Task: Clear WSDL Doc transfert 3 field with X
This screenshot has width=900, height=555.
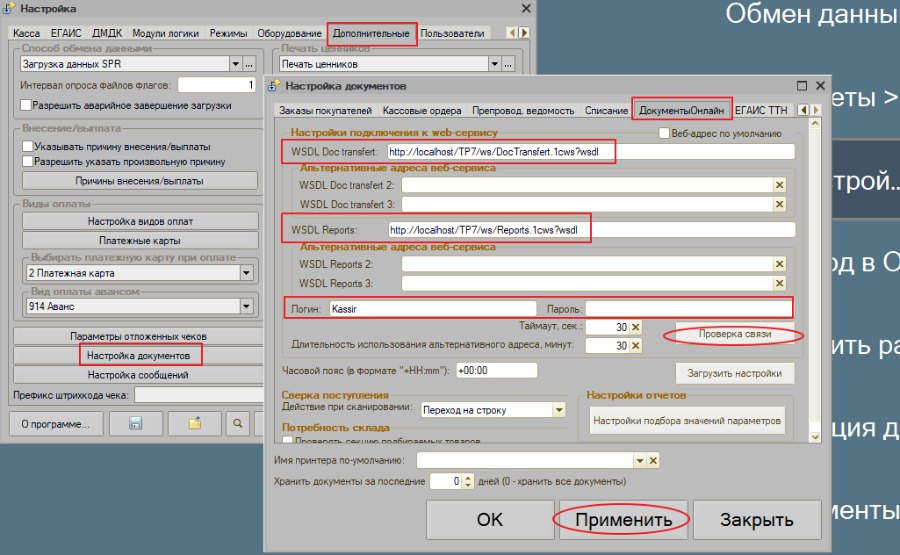Action: (779, 204)
